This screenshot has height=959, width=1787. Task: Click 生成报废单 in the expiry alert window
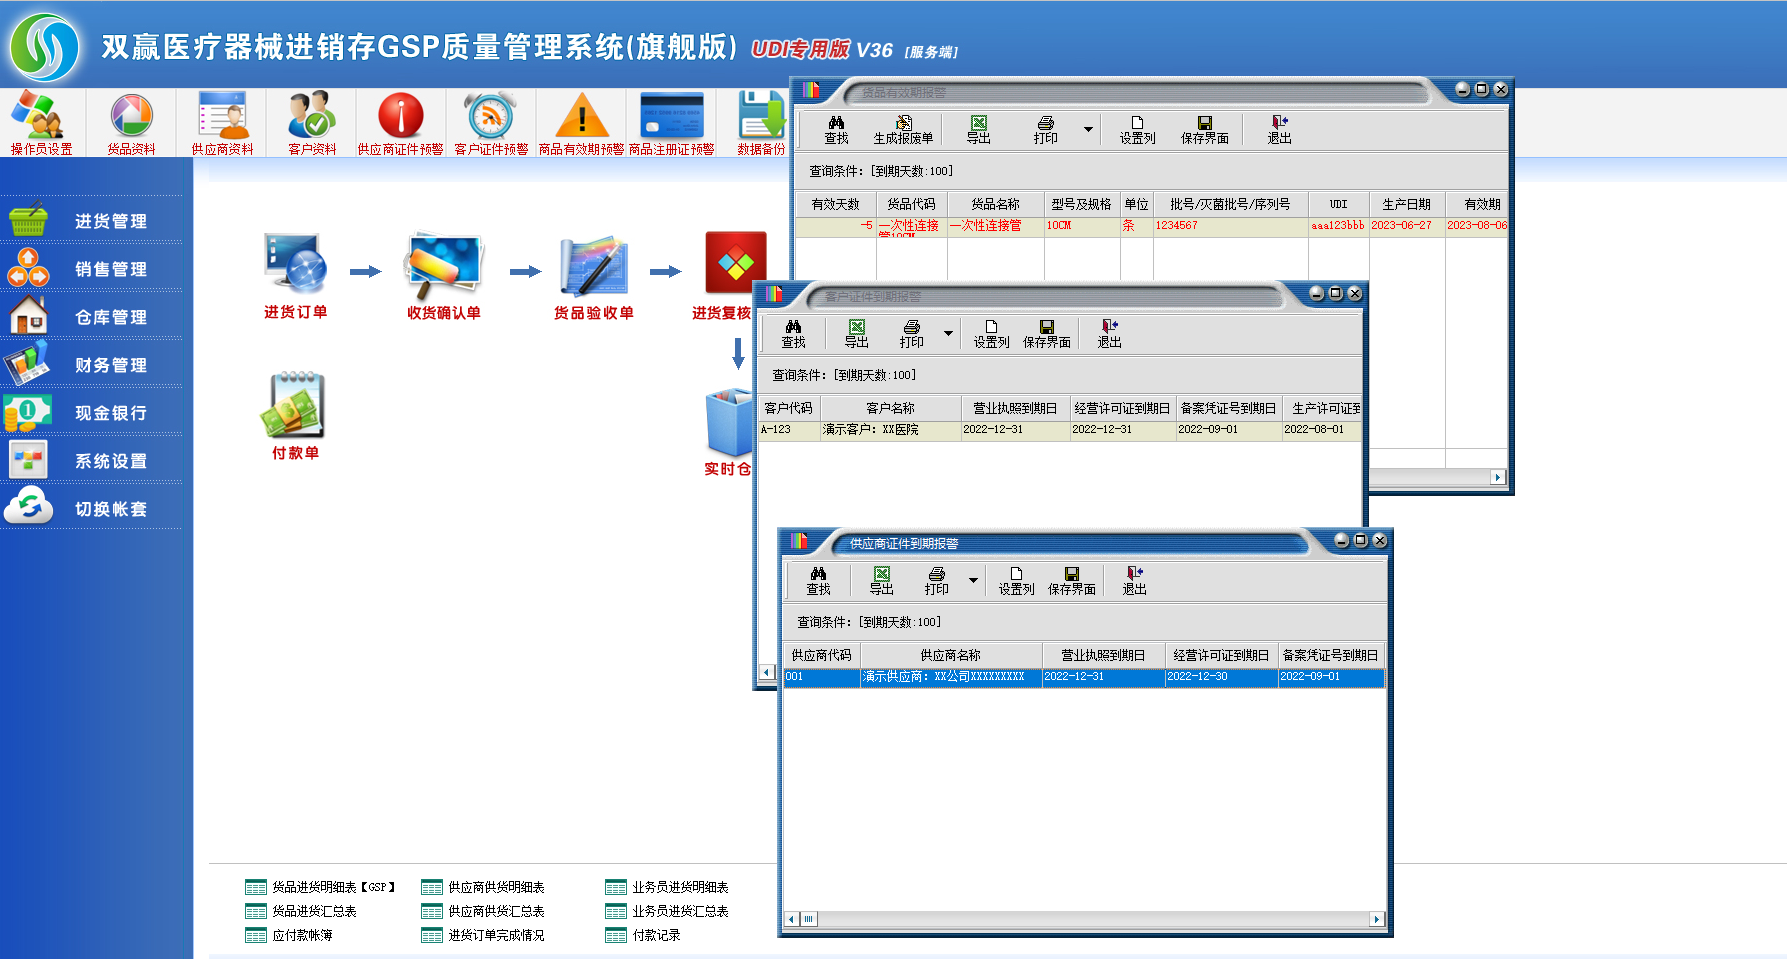pyautogui.click(x=903, y=129)
